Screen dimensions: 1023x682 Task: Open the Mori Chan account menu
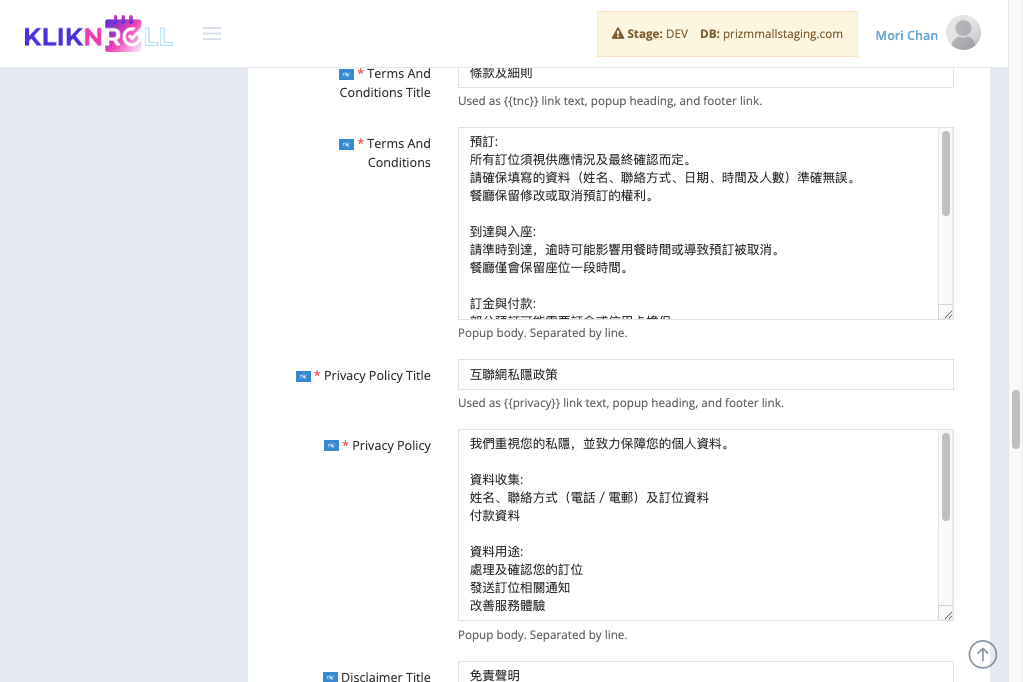click(x=906, y=35)
